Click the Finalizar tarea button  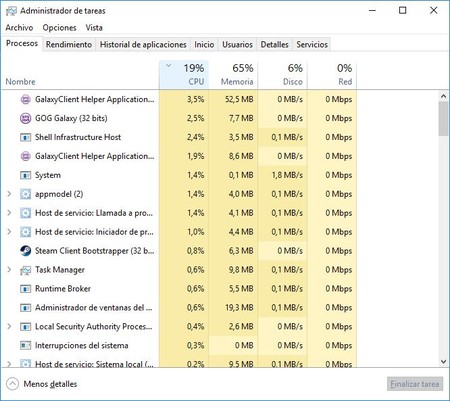pos(415,384)
